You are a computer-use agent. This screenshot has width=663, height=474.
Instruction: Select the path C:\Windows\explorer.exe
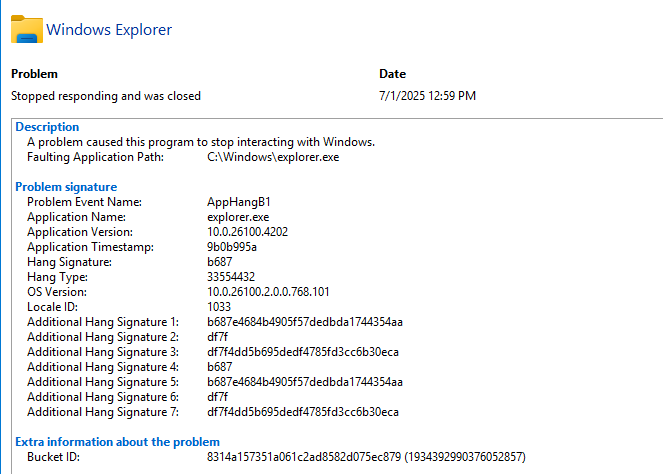[x=273, y=157]
